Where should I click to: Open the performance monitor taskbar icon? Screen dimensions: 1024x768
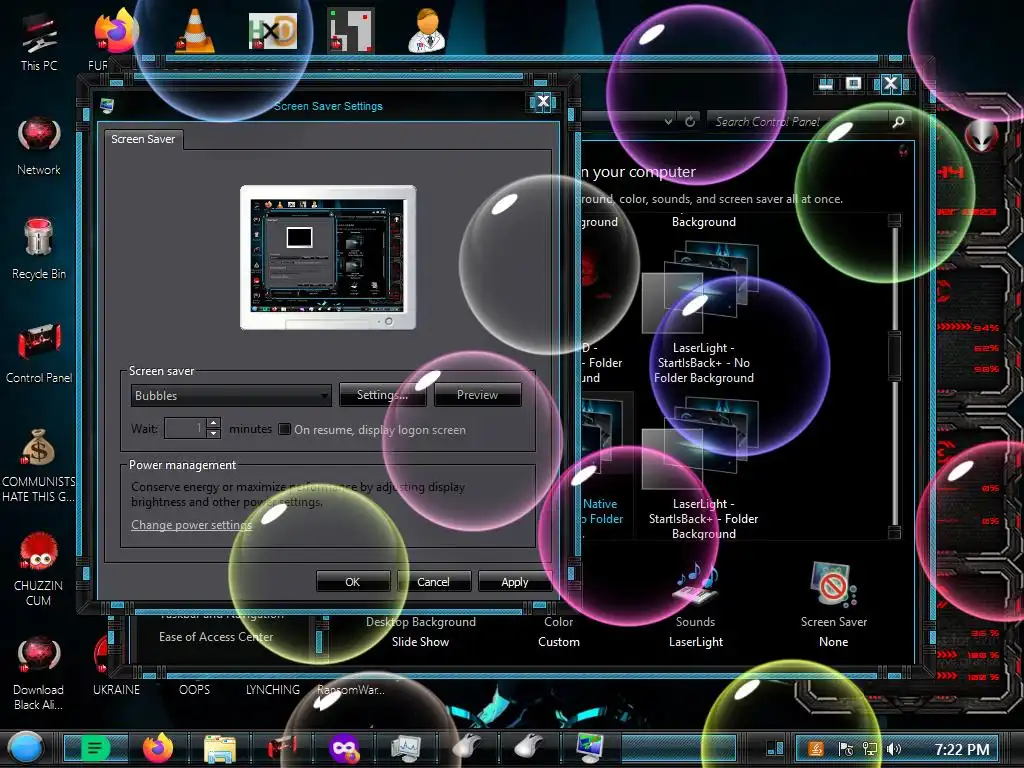point(406,748)
